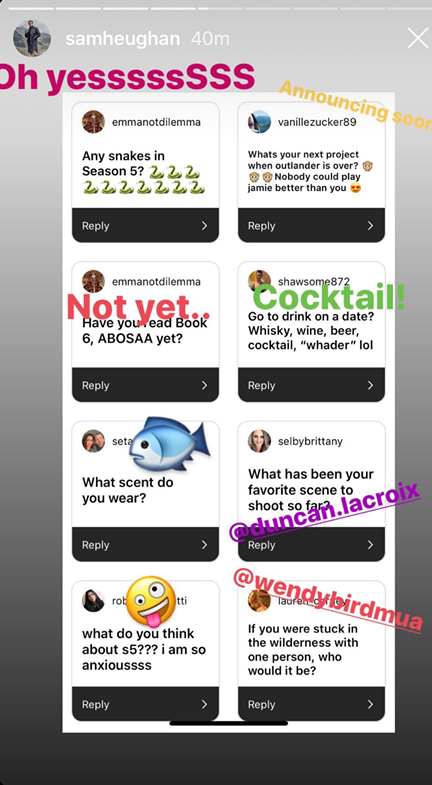Screen dimensions: 432x785
Task: Reply to the next project question
Action: 311,226
